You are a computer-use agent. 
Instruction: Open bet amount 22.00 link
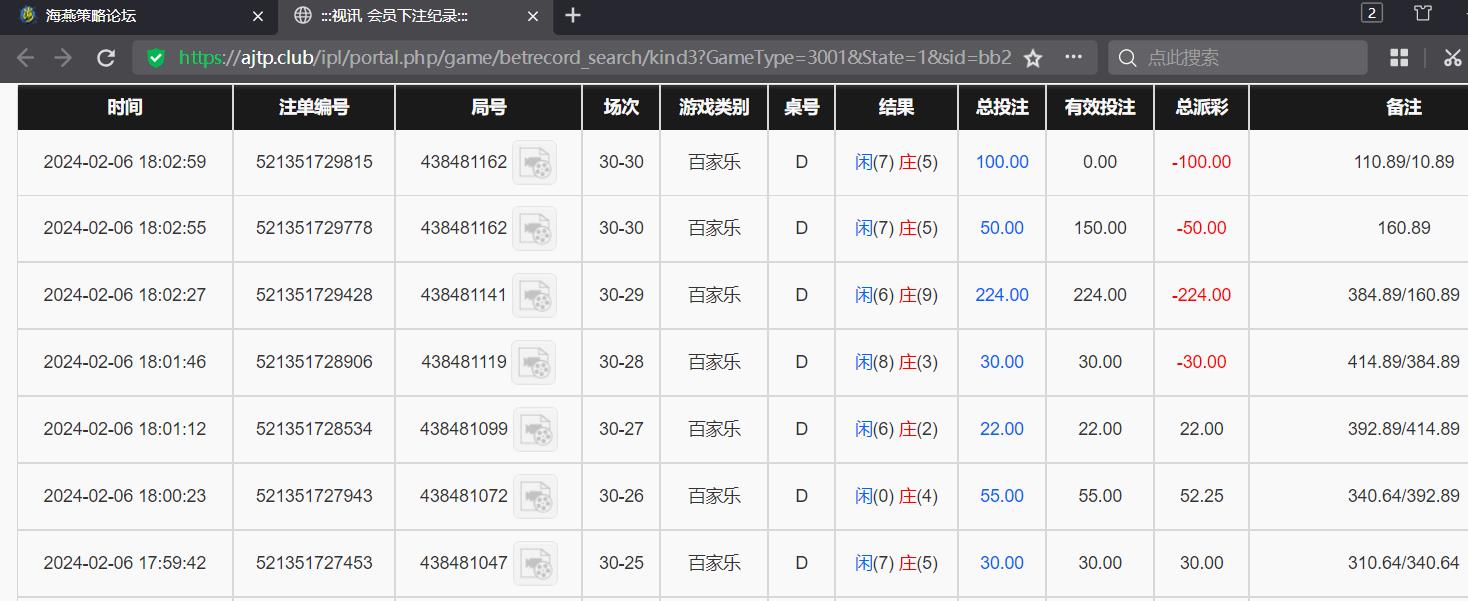1002,429
